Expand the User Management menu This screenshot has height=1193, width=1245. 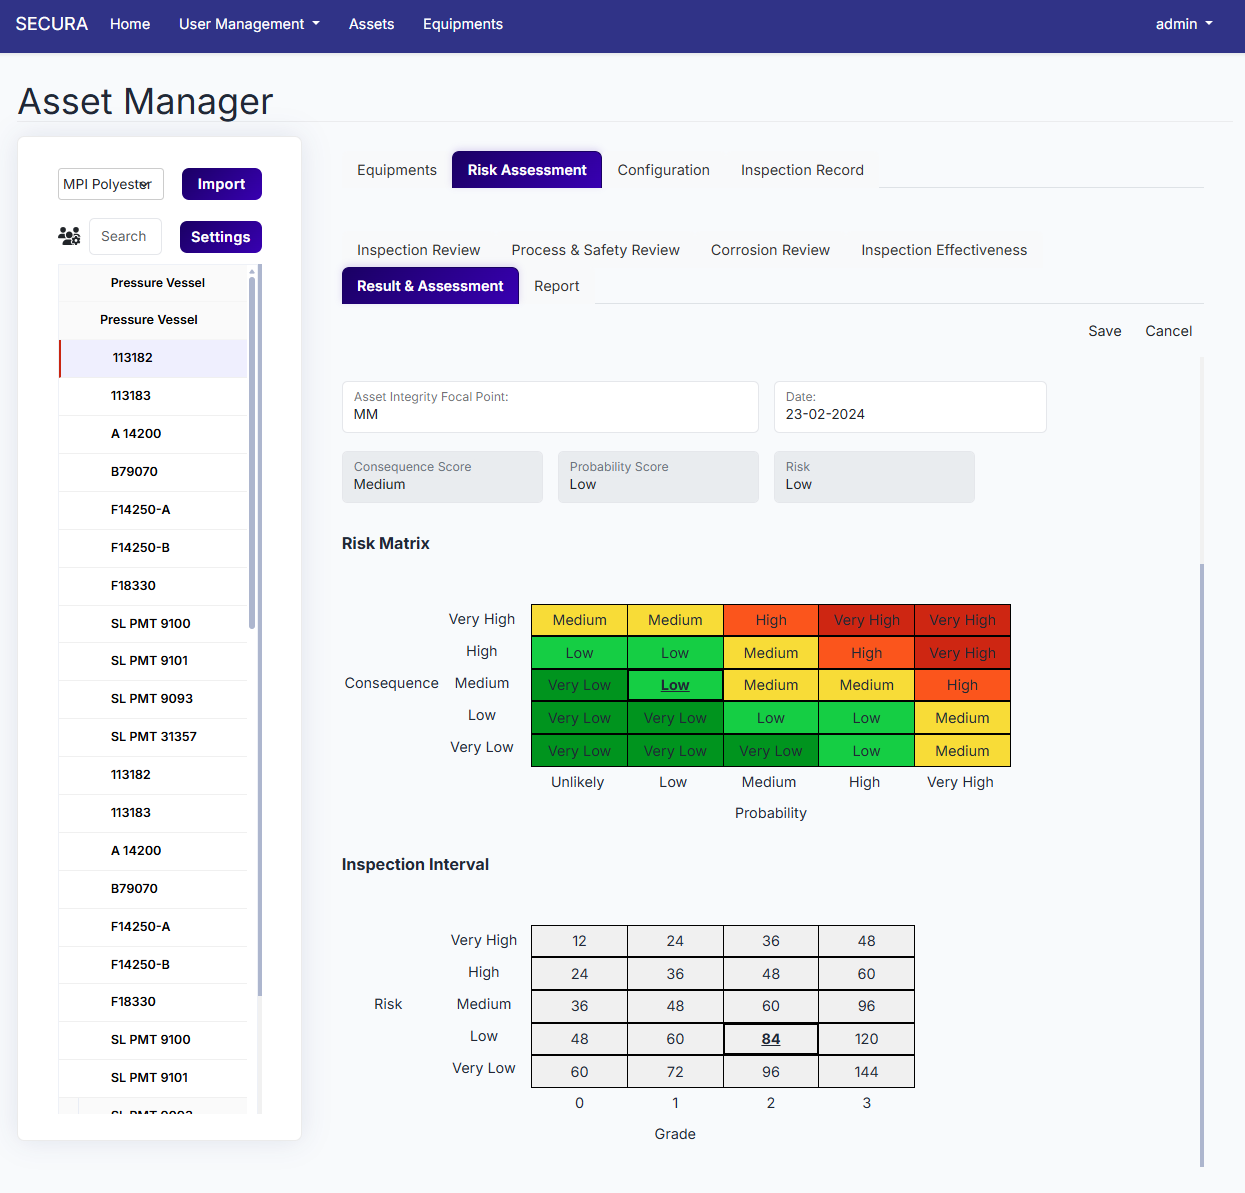coord(249,24)
